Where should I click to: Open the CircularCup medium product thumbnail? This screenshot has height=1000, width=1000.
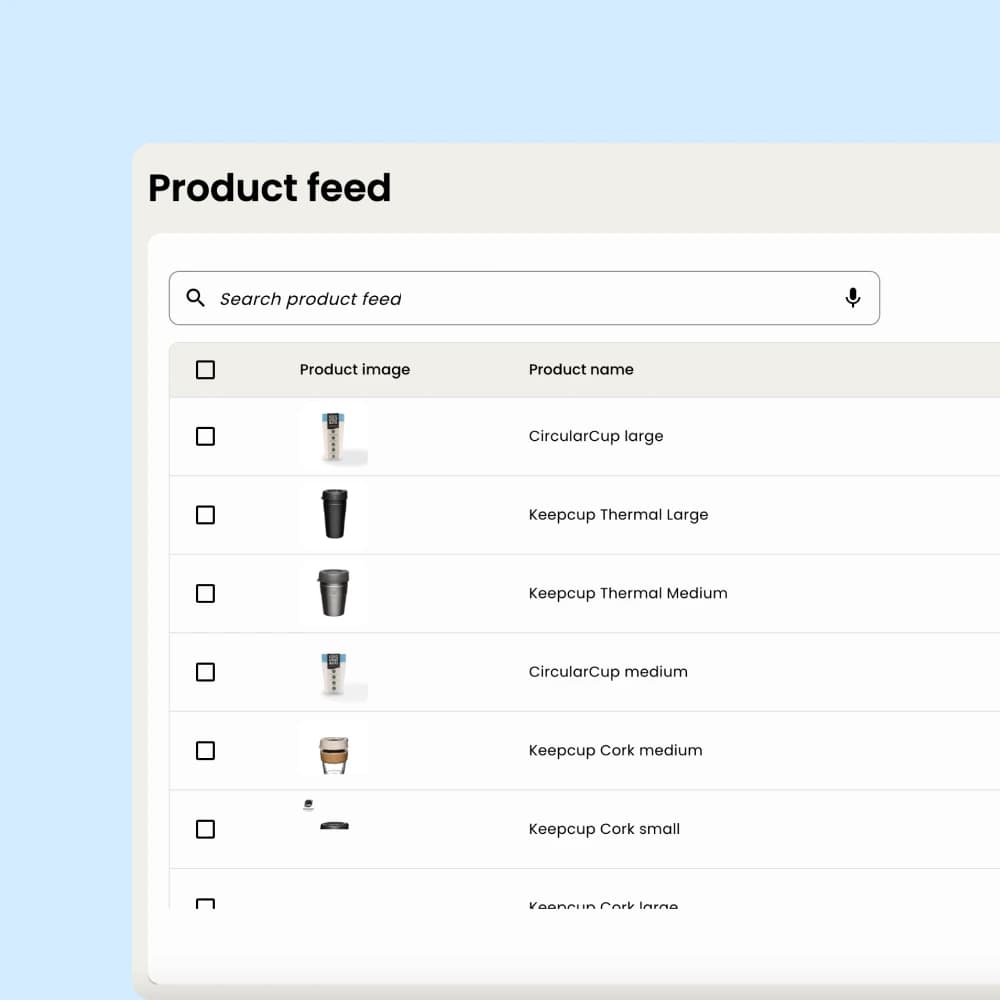tap(333, 672)
